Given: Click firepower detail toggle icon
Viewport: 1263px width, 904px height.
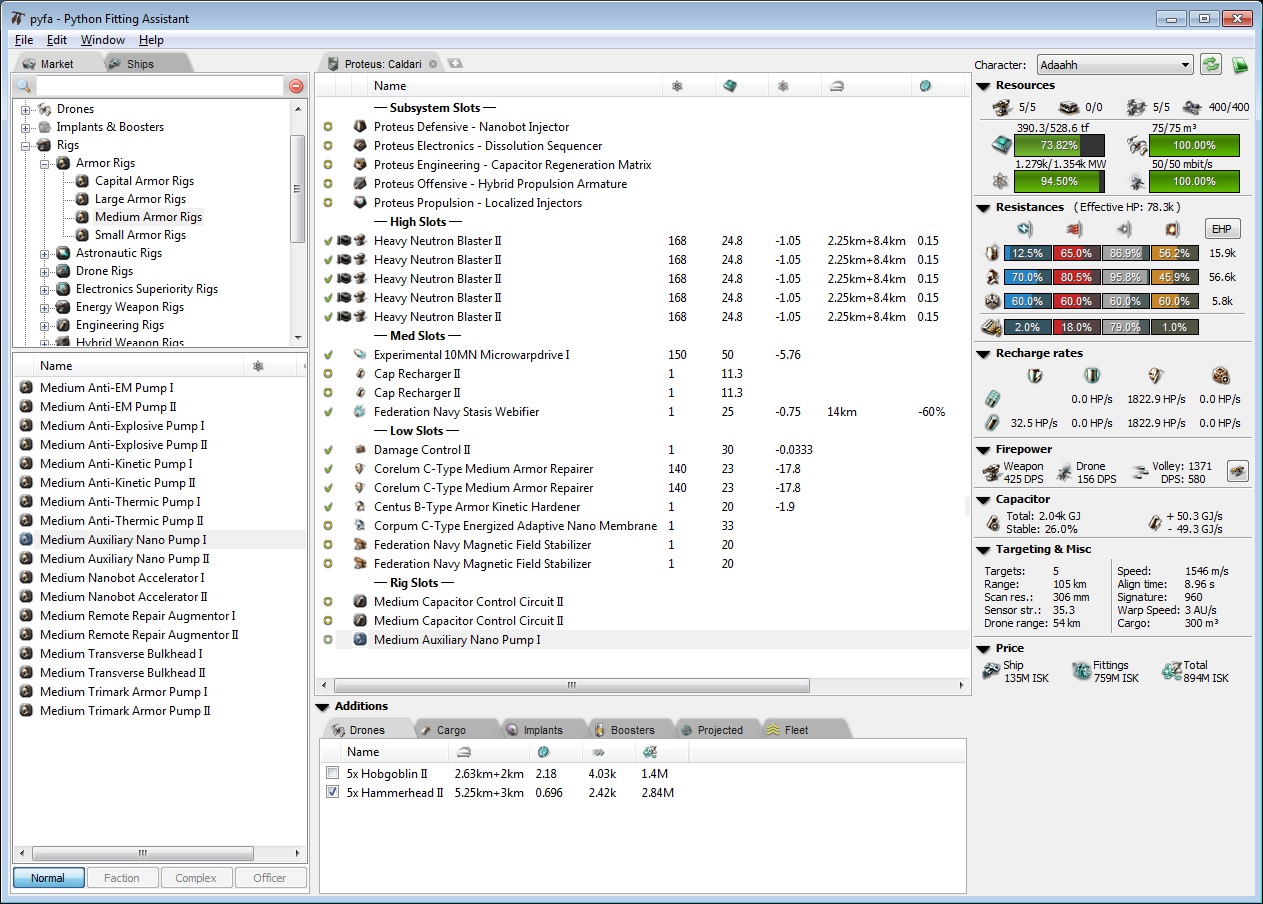Looking at the screenshot, I should point(1238,471).
